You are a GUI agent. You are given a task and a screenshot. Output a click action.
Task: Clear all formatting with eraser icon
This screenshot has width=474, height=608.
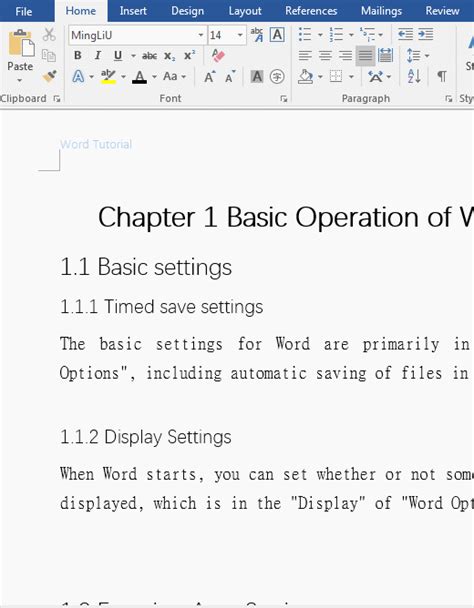pyautogui.click(x=219, y=56)
